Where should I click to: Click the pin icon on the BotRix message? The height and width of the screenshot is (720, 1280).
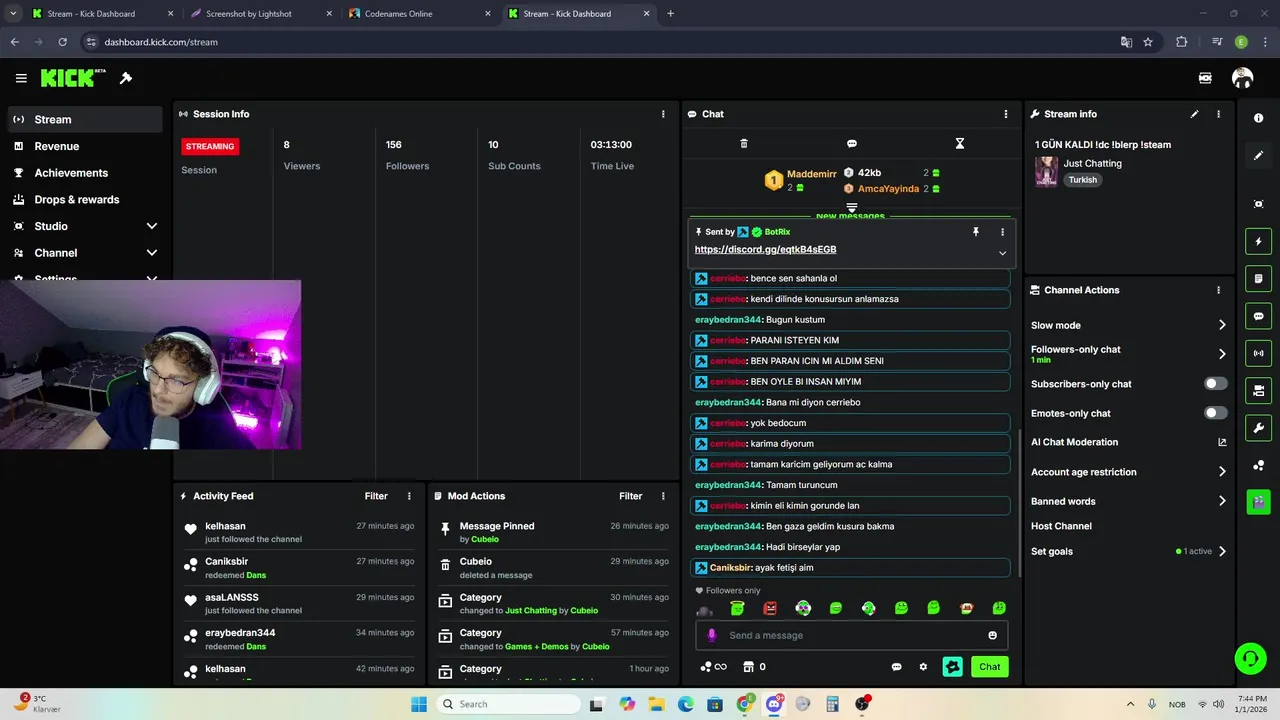click(976, 232)
